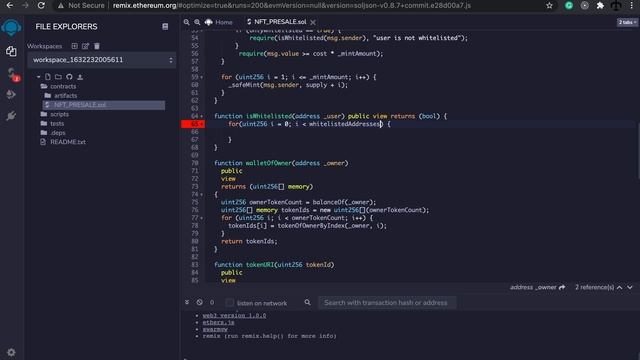Fold code at line 59

[202, 77]
